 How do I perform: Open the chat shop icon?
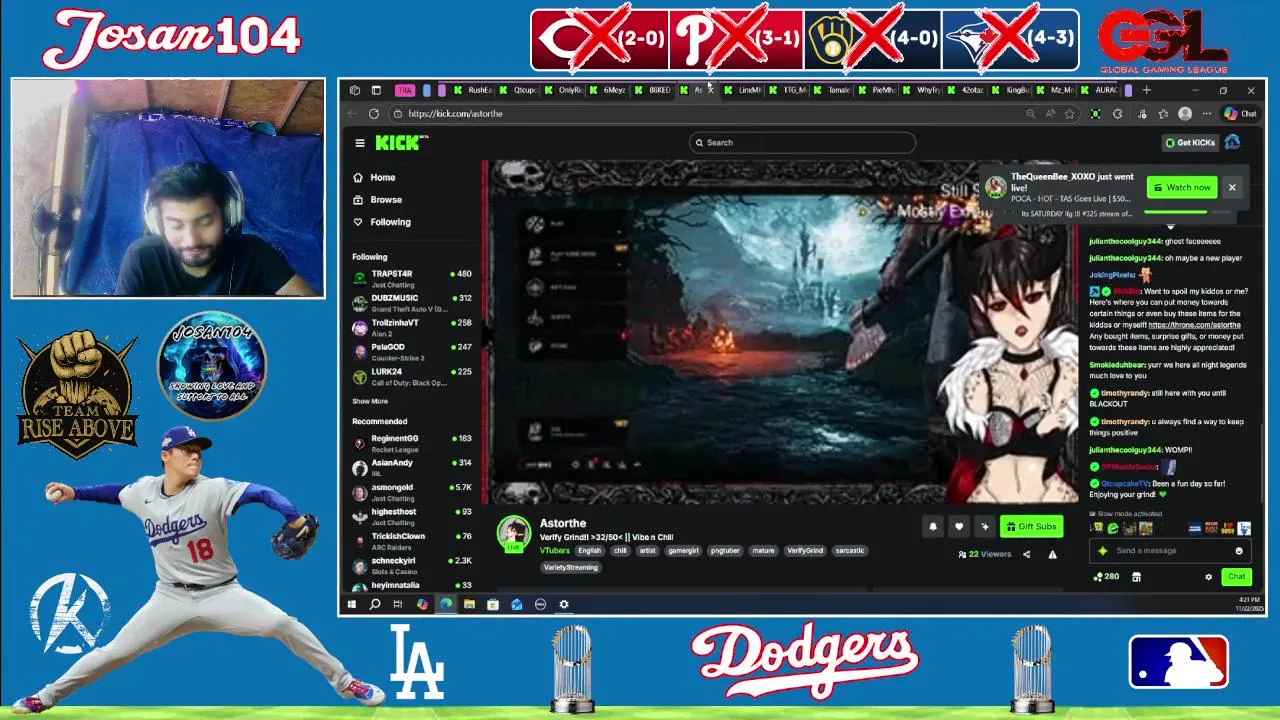1136,577
